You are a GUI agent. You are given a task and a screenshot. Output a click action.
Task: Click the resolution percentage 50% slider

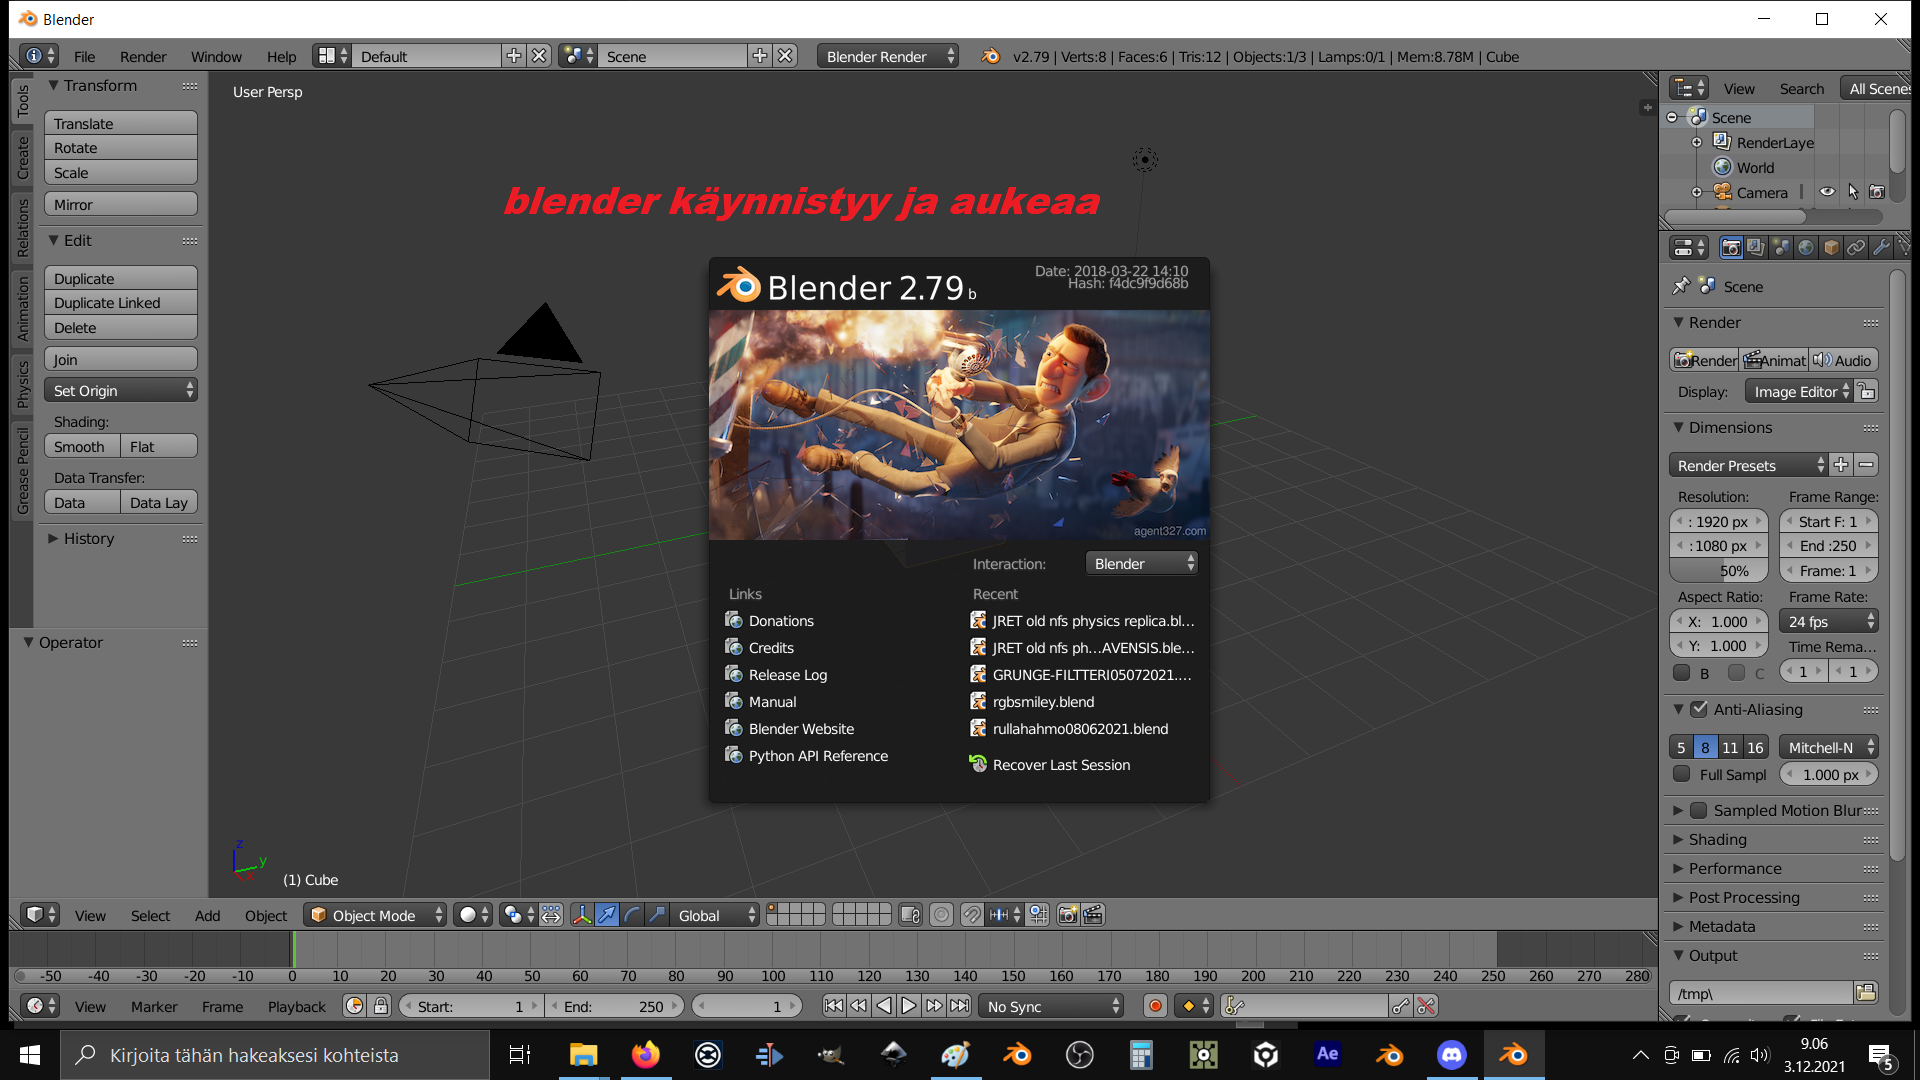tap(1720, 571)
